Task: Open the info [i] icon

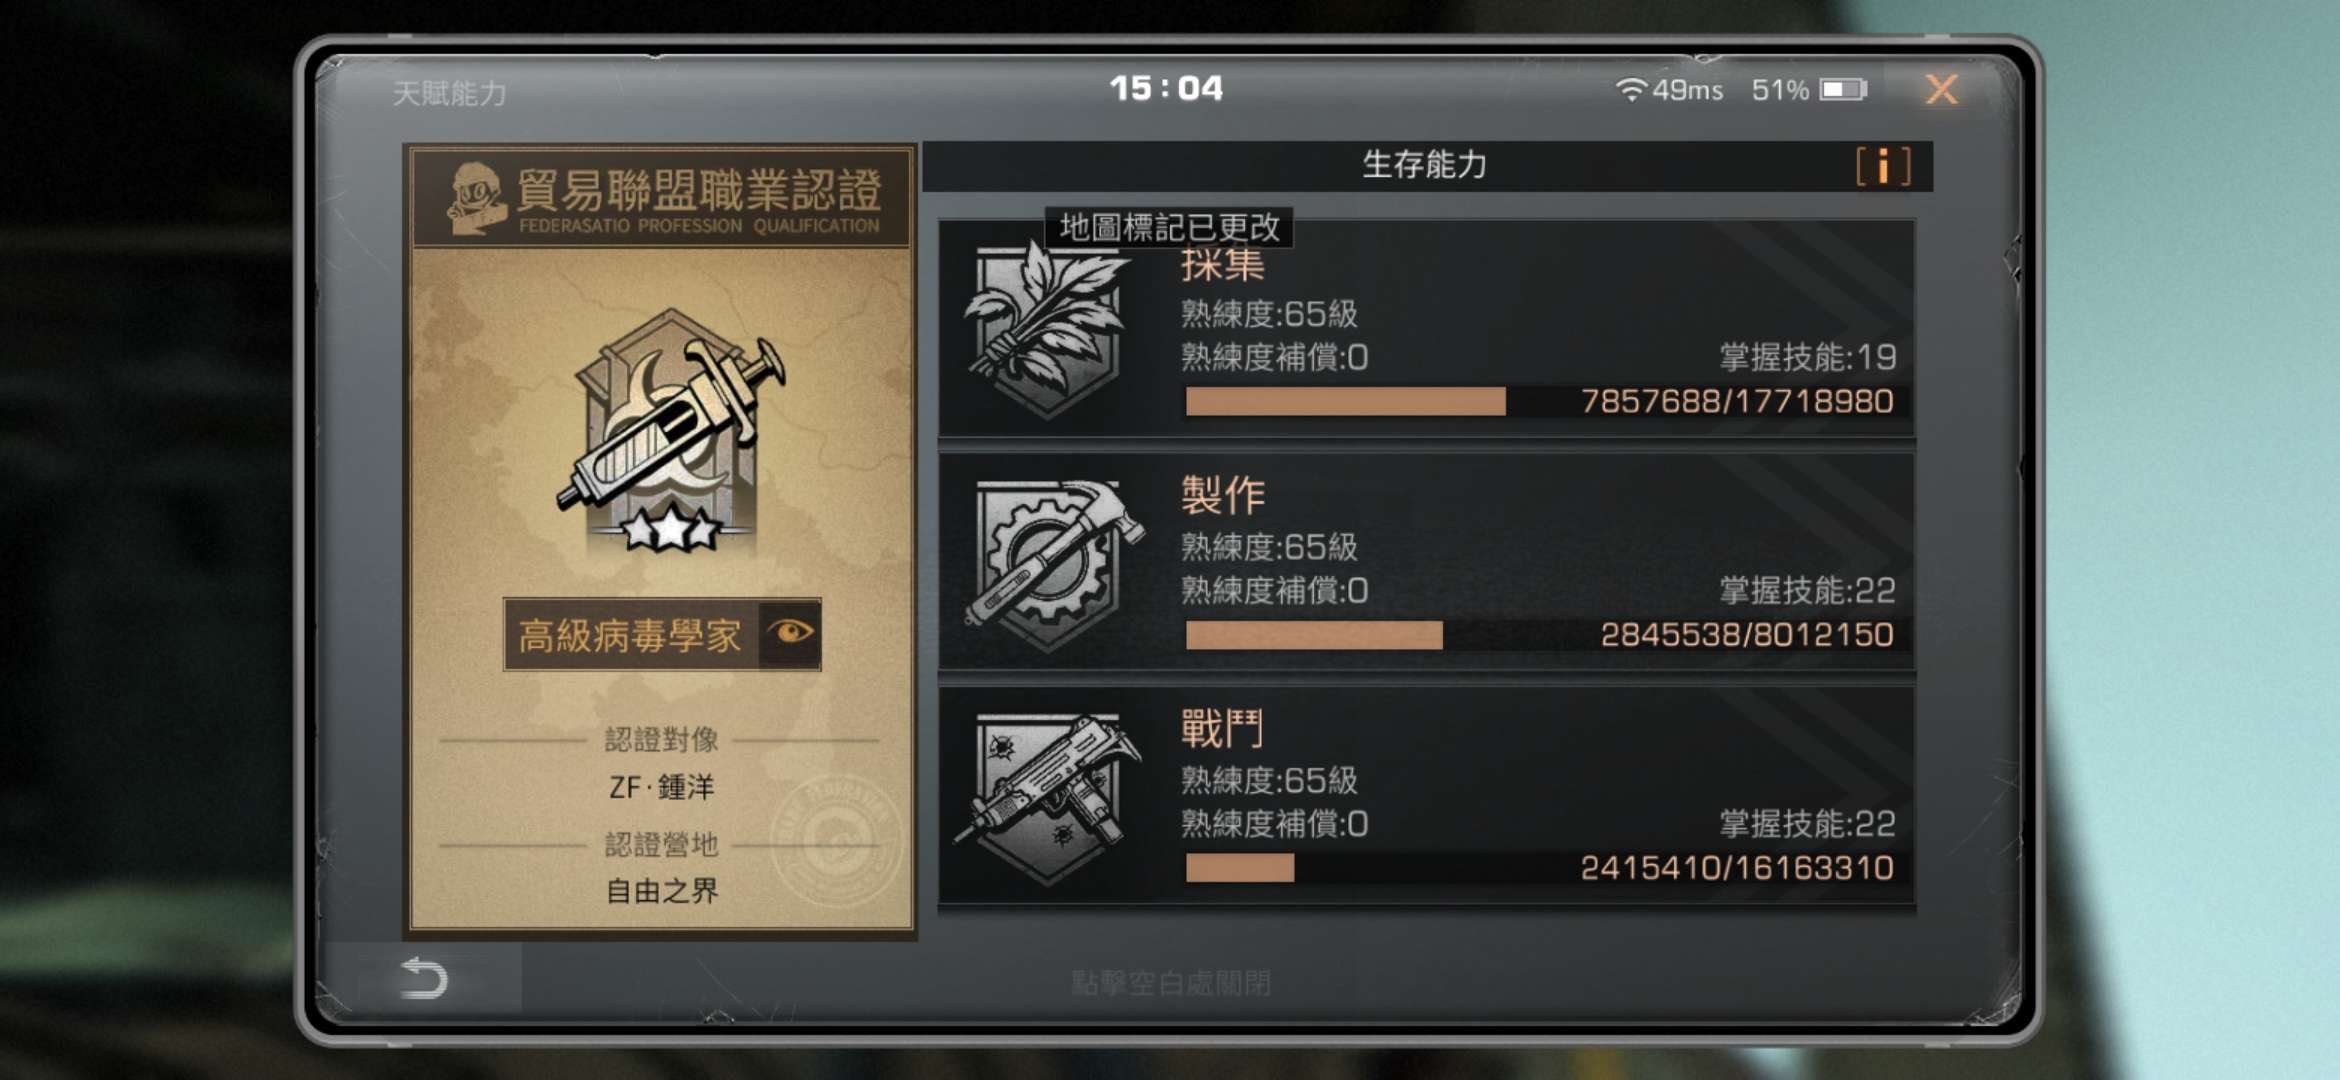Action: (1883, 166)
